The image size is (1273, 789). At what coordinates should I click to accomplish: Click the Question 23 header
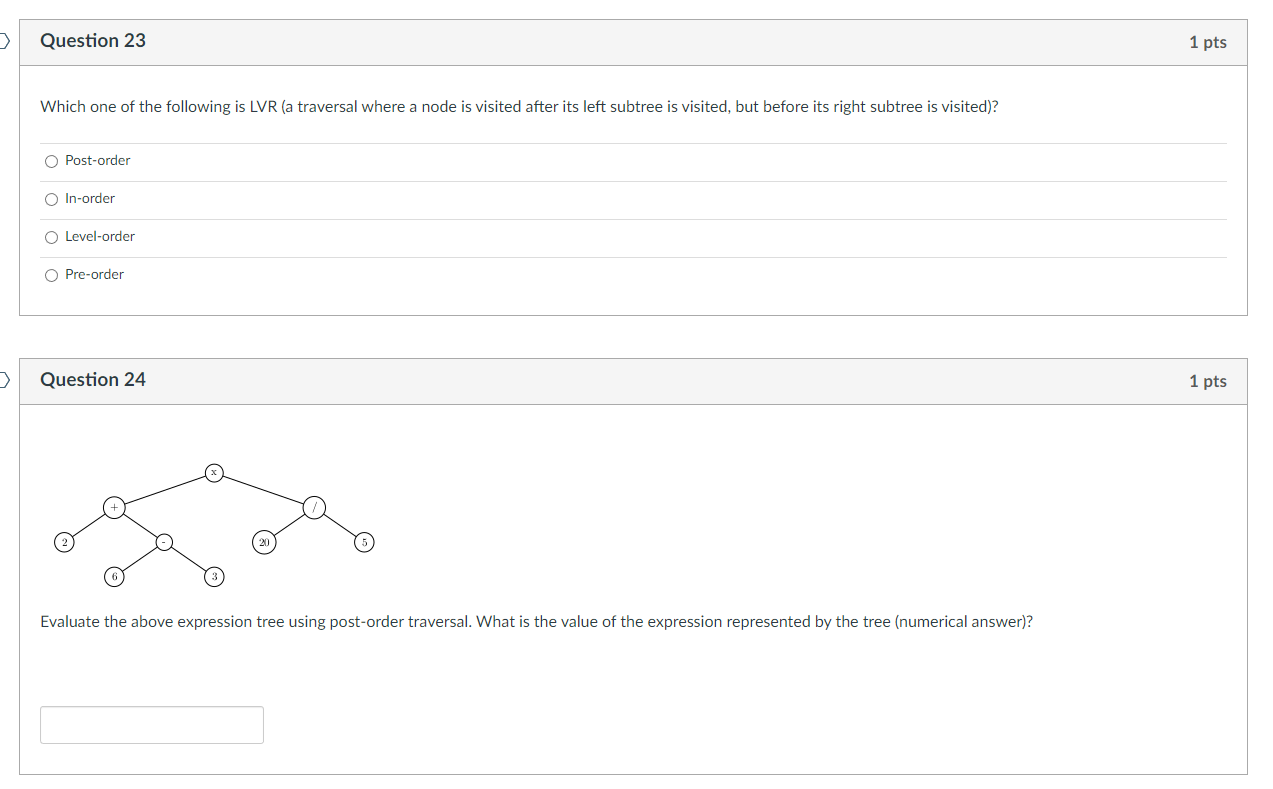[x=93, y=42]
